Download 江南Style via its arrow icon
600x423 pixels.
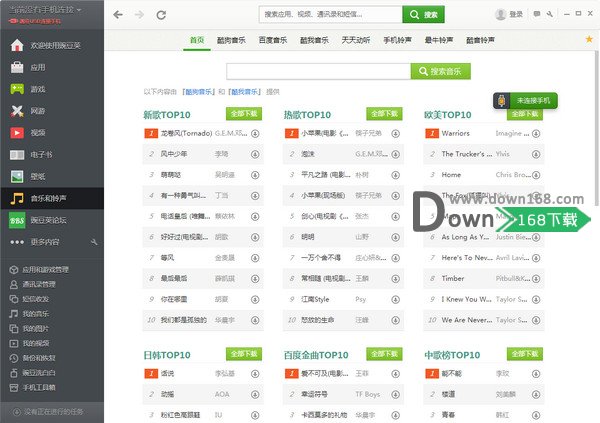pos(396,299)
